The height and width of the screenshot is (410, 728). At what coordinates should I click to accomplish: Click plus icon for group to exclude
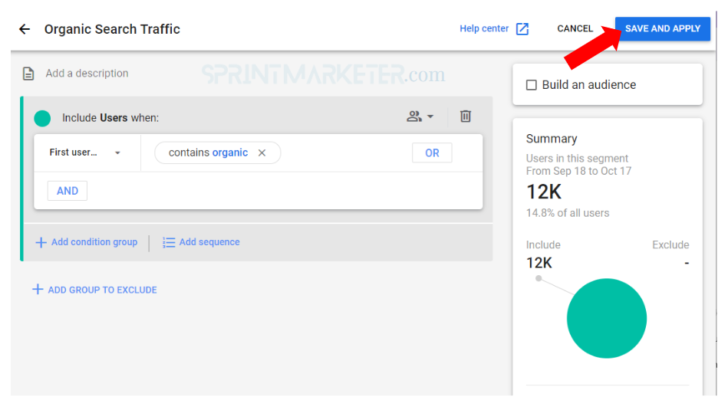[38, 290]
